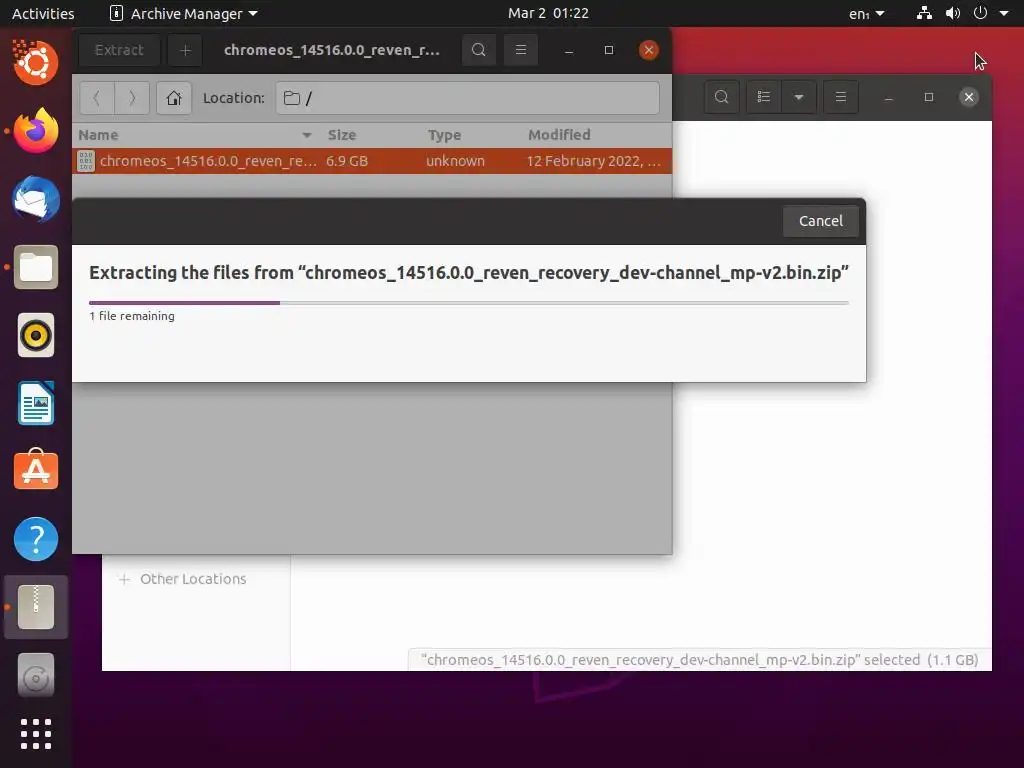Image resolution: width=1024 pixels, height=768 pixels.
Task: Click the network status icon
Action: click(924, 13)
